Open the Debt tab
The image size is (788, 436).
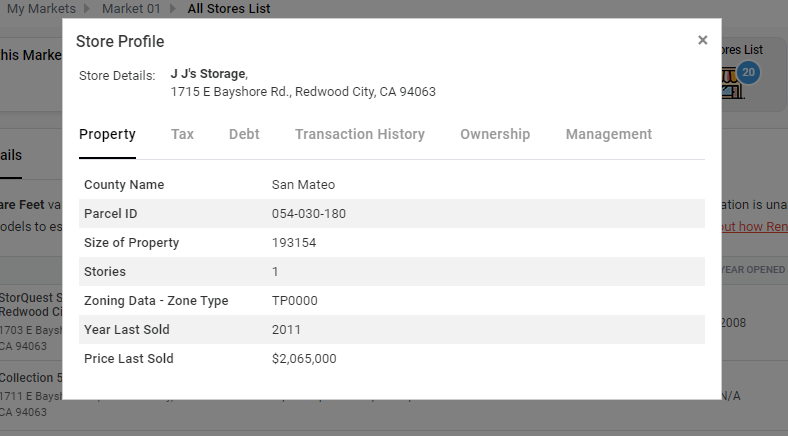(x=244, y=134)
